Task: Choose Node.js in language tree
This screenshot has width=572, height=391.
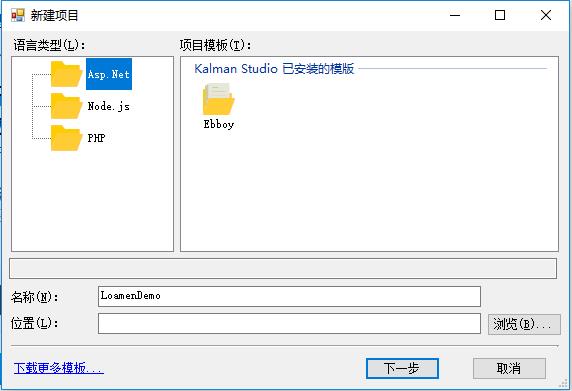Action: (108, 106)
